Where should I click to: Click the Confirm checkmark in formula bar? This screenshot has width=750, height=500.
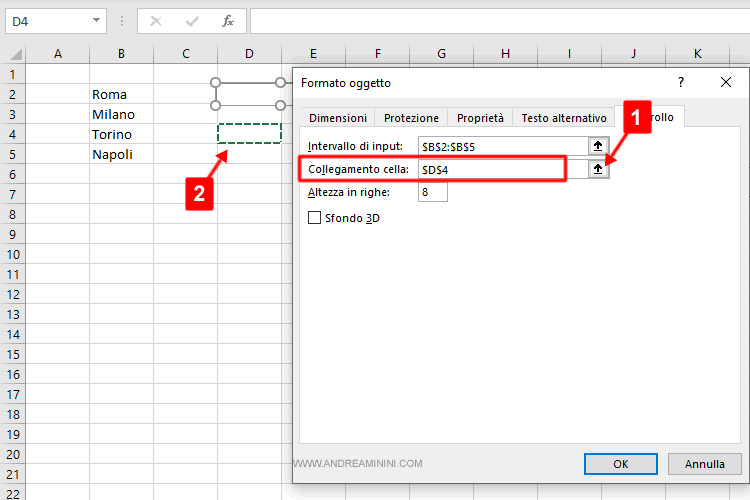[192, 21]
